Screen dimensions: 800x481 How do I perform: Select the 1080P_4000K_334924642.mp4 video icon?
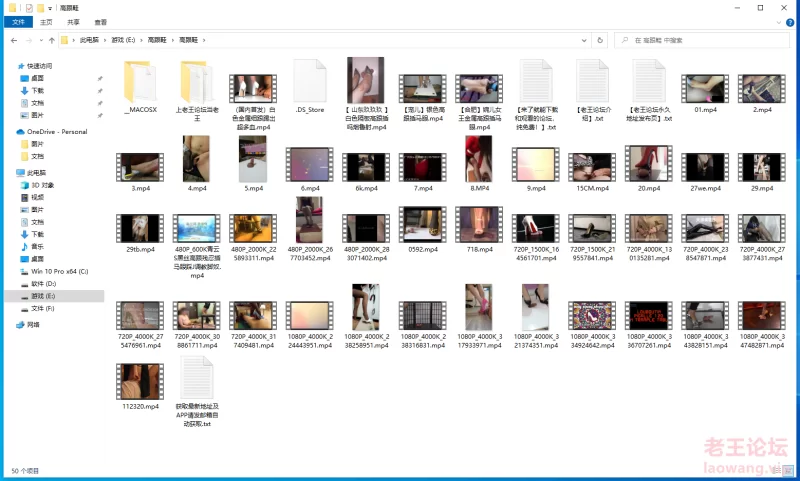pos(592,315)
